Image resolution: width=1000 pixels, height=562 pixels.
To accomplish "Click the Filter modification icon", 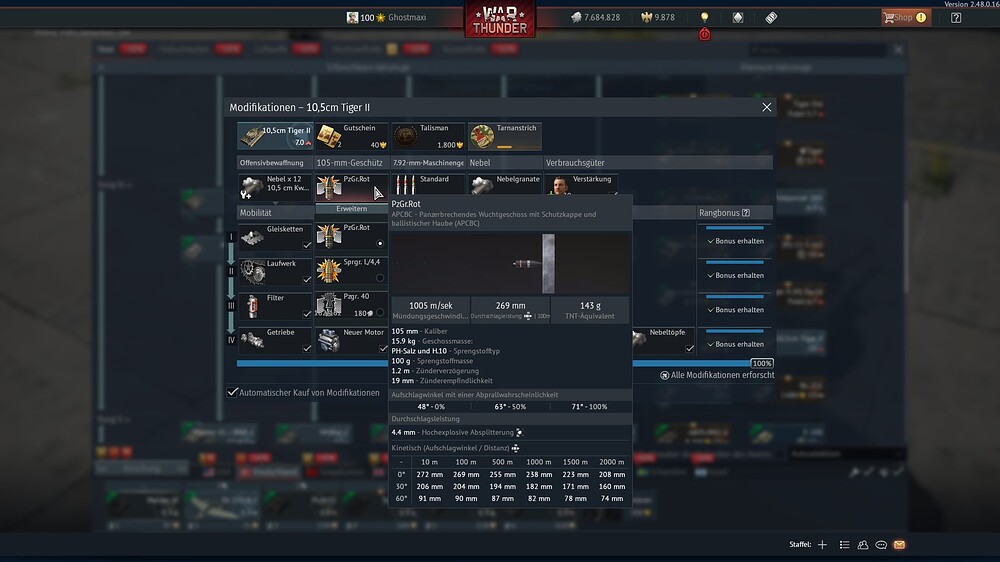I will click(253, 306).
